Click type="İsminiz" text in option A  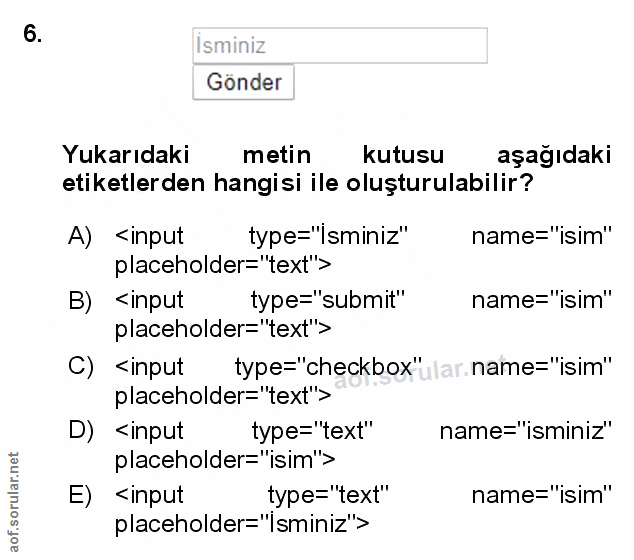pyautogui.click(x=324, y=236)
